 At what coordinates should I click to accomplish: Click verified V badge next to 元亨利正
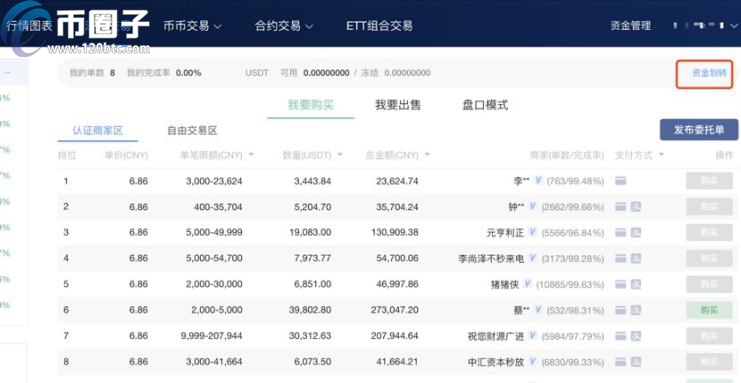click(x=533, y=232)
